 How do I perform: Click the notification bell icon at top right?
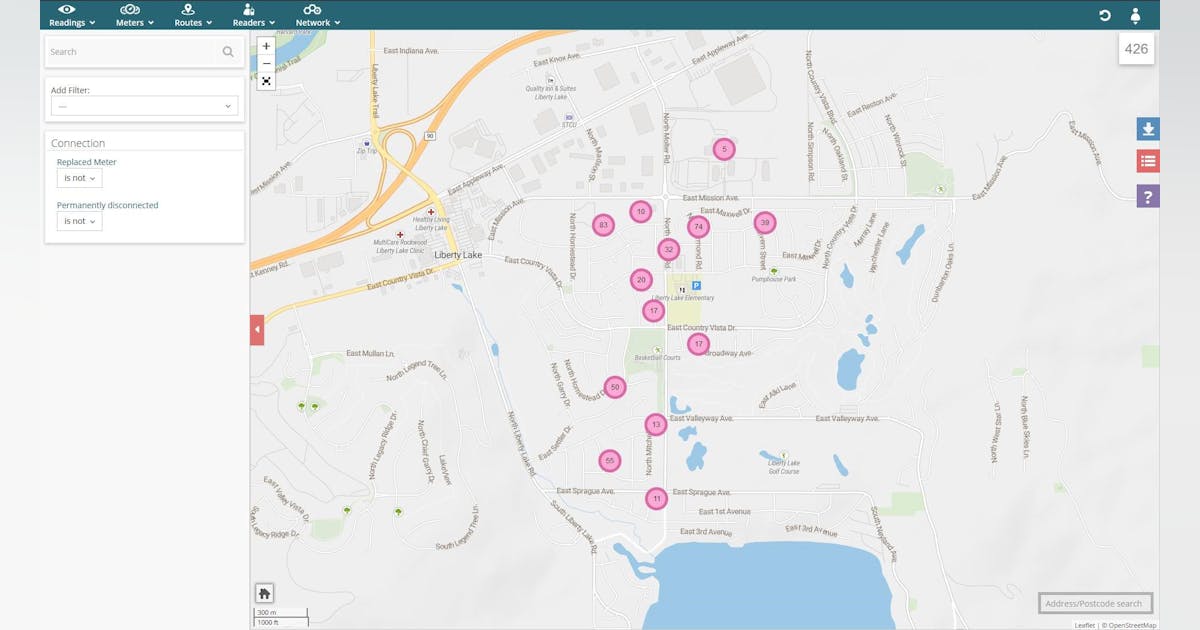(1135, 15)
